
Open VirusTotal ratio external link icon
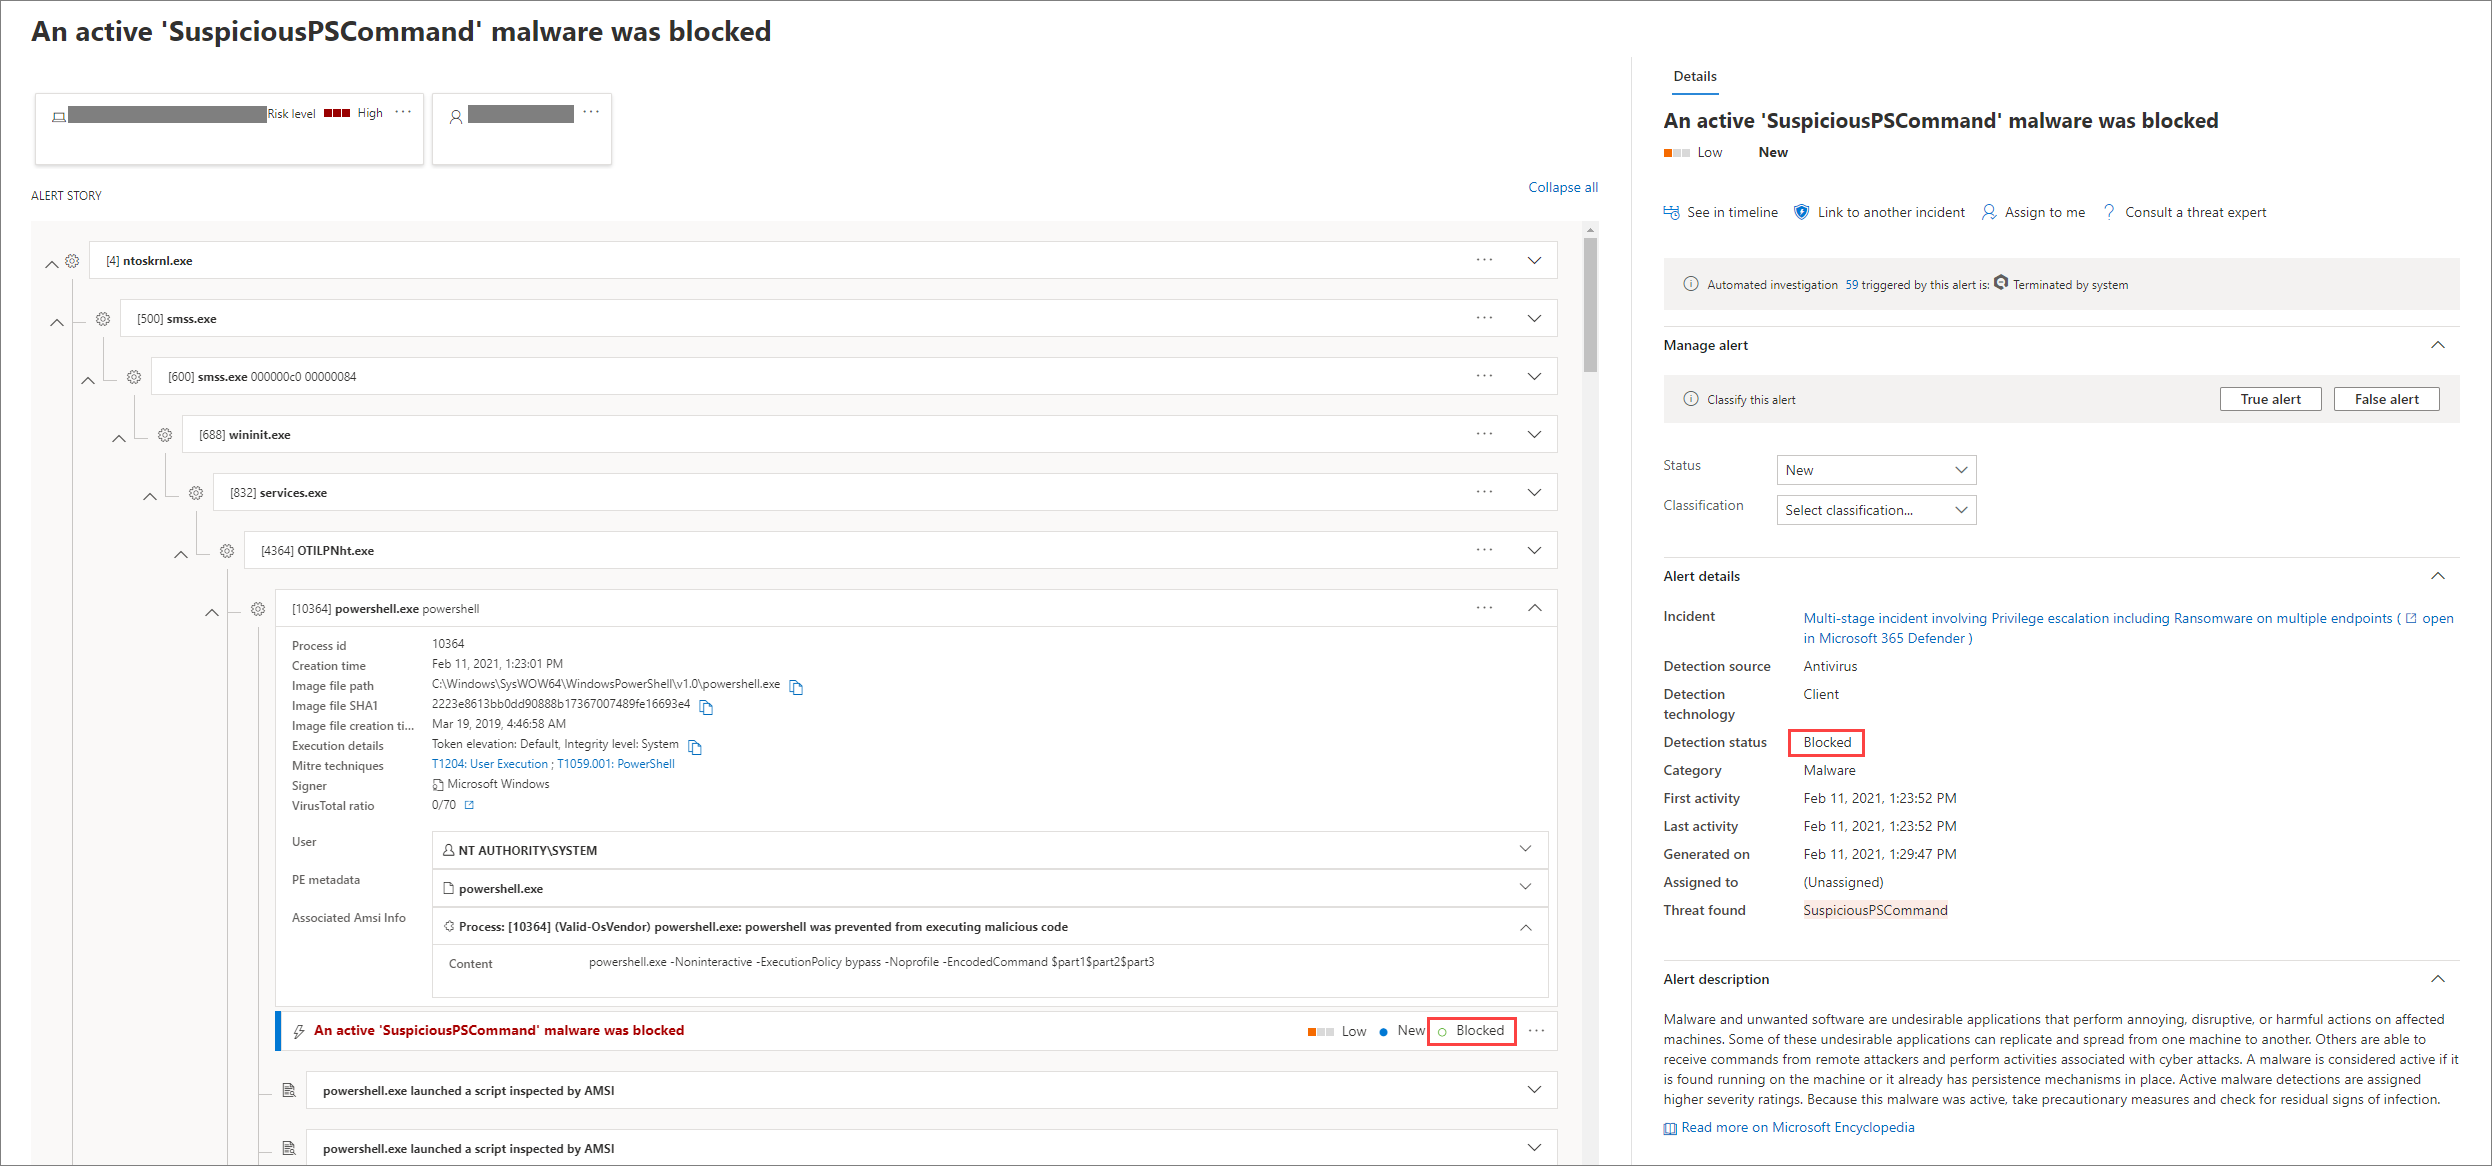tap(469, 805)
